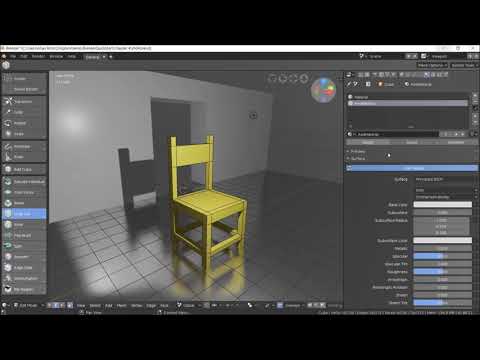Select the Poly Build tool

[24, 235]
